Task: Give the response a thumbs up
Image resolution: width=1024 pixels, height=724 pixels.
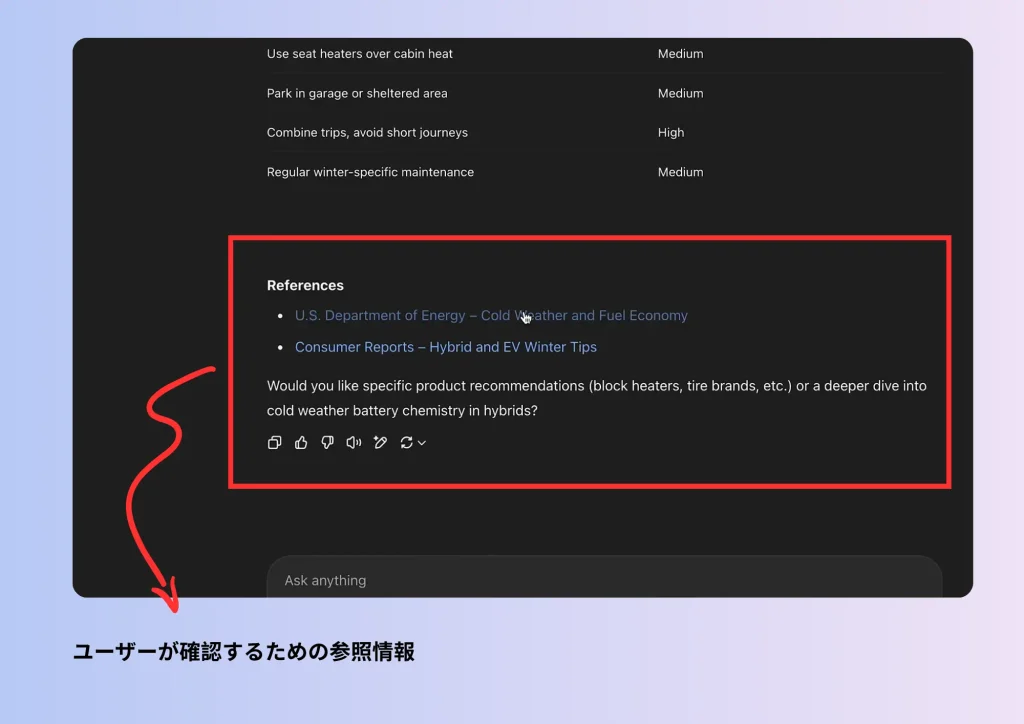Action: pos(301,443)
